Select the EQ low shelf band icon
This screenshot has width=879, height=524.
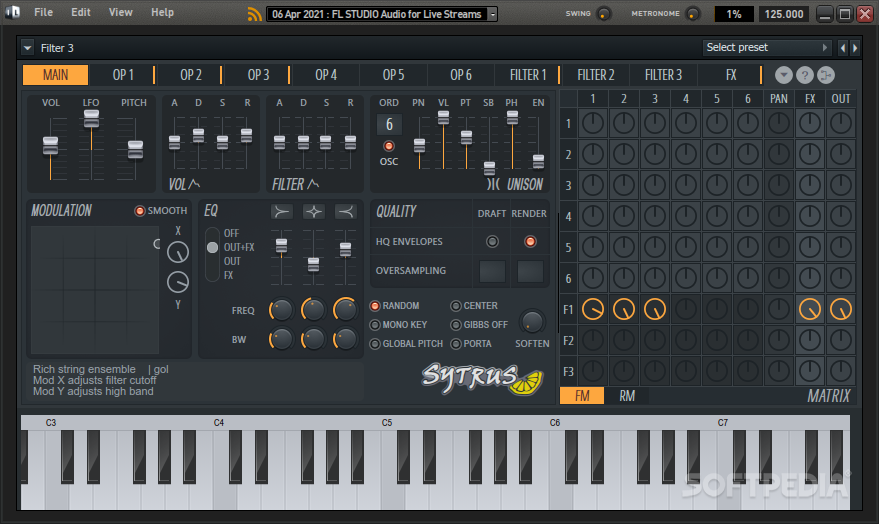281,212
